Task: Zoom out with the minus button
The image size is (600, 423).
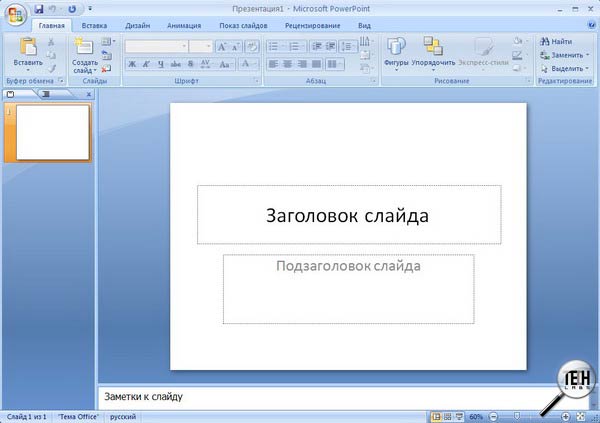Action: (x=494, y=416)
